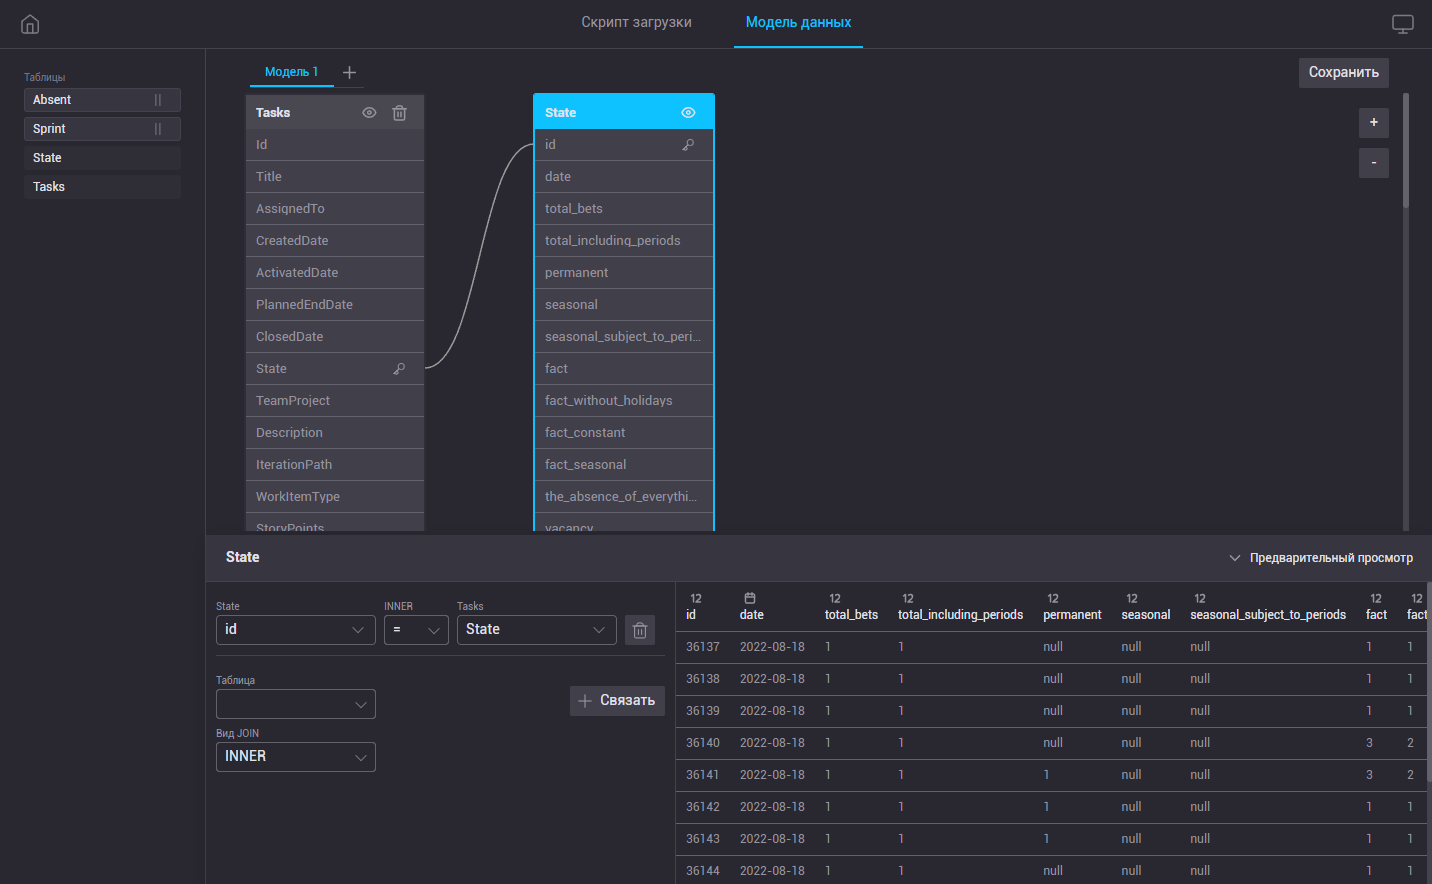Open the monitor preview icon top right
This screenshot has height=884, width=1432.
click(x=1403, y=24)
